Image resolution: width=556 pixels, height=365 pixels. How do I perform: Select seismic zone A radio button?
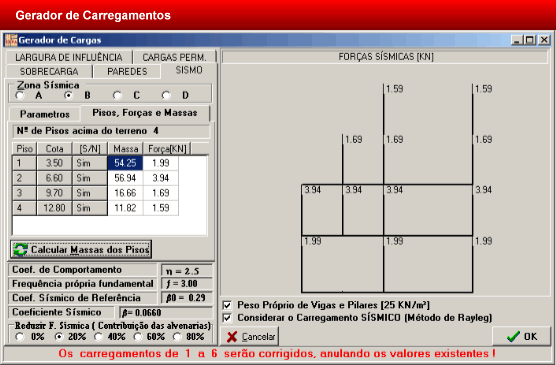tap(20, 95)
